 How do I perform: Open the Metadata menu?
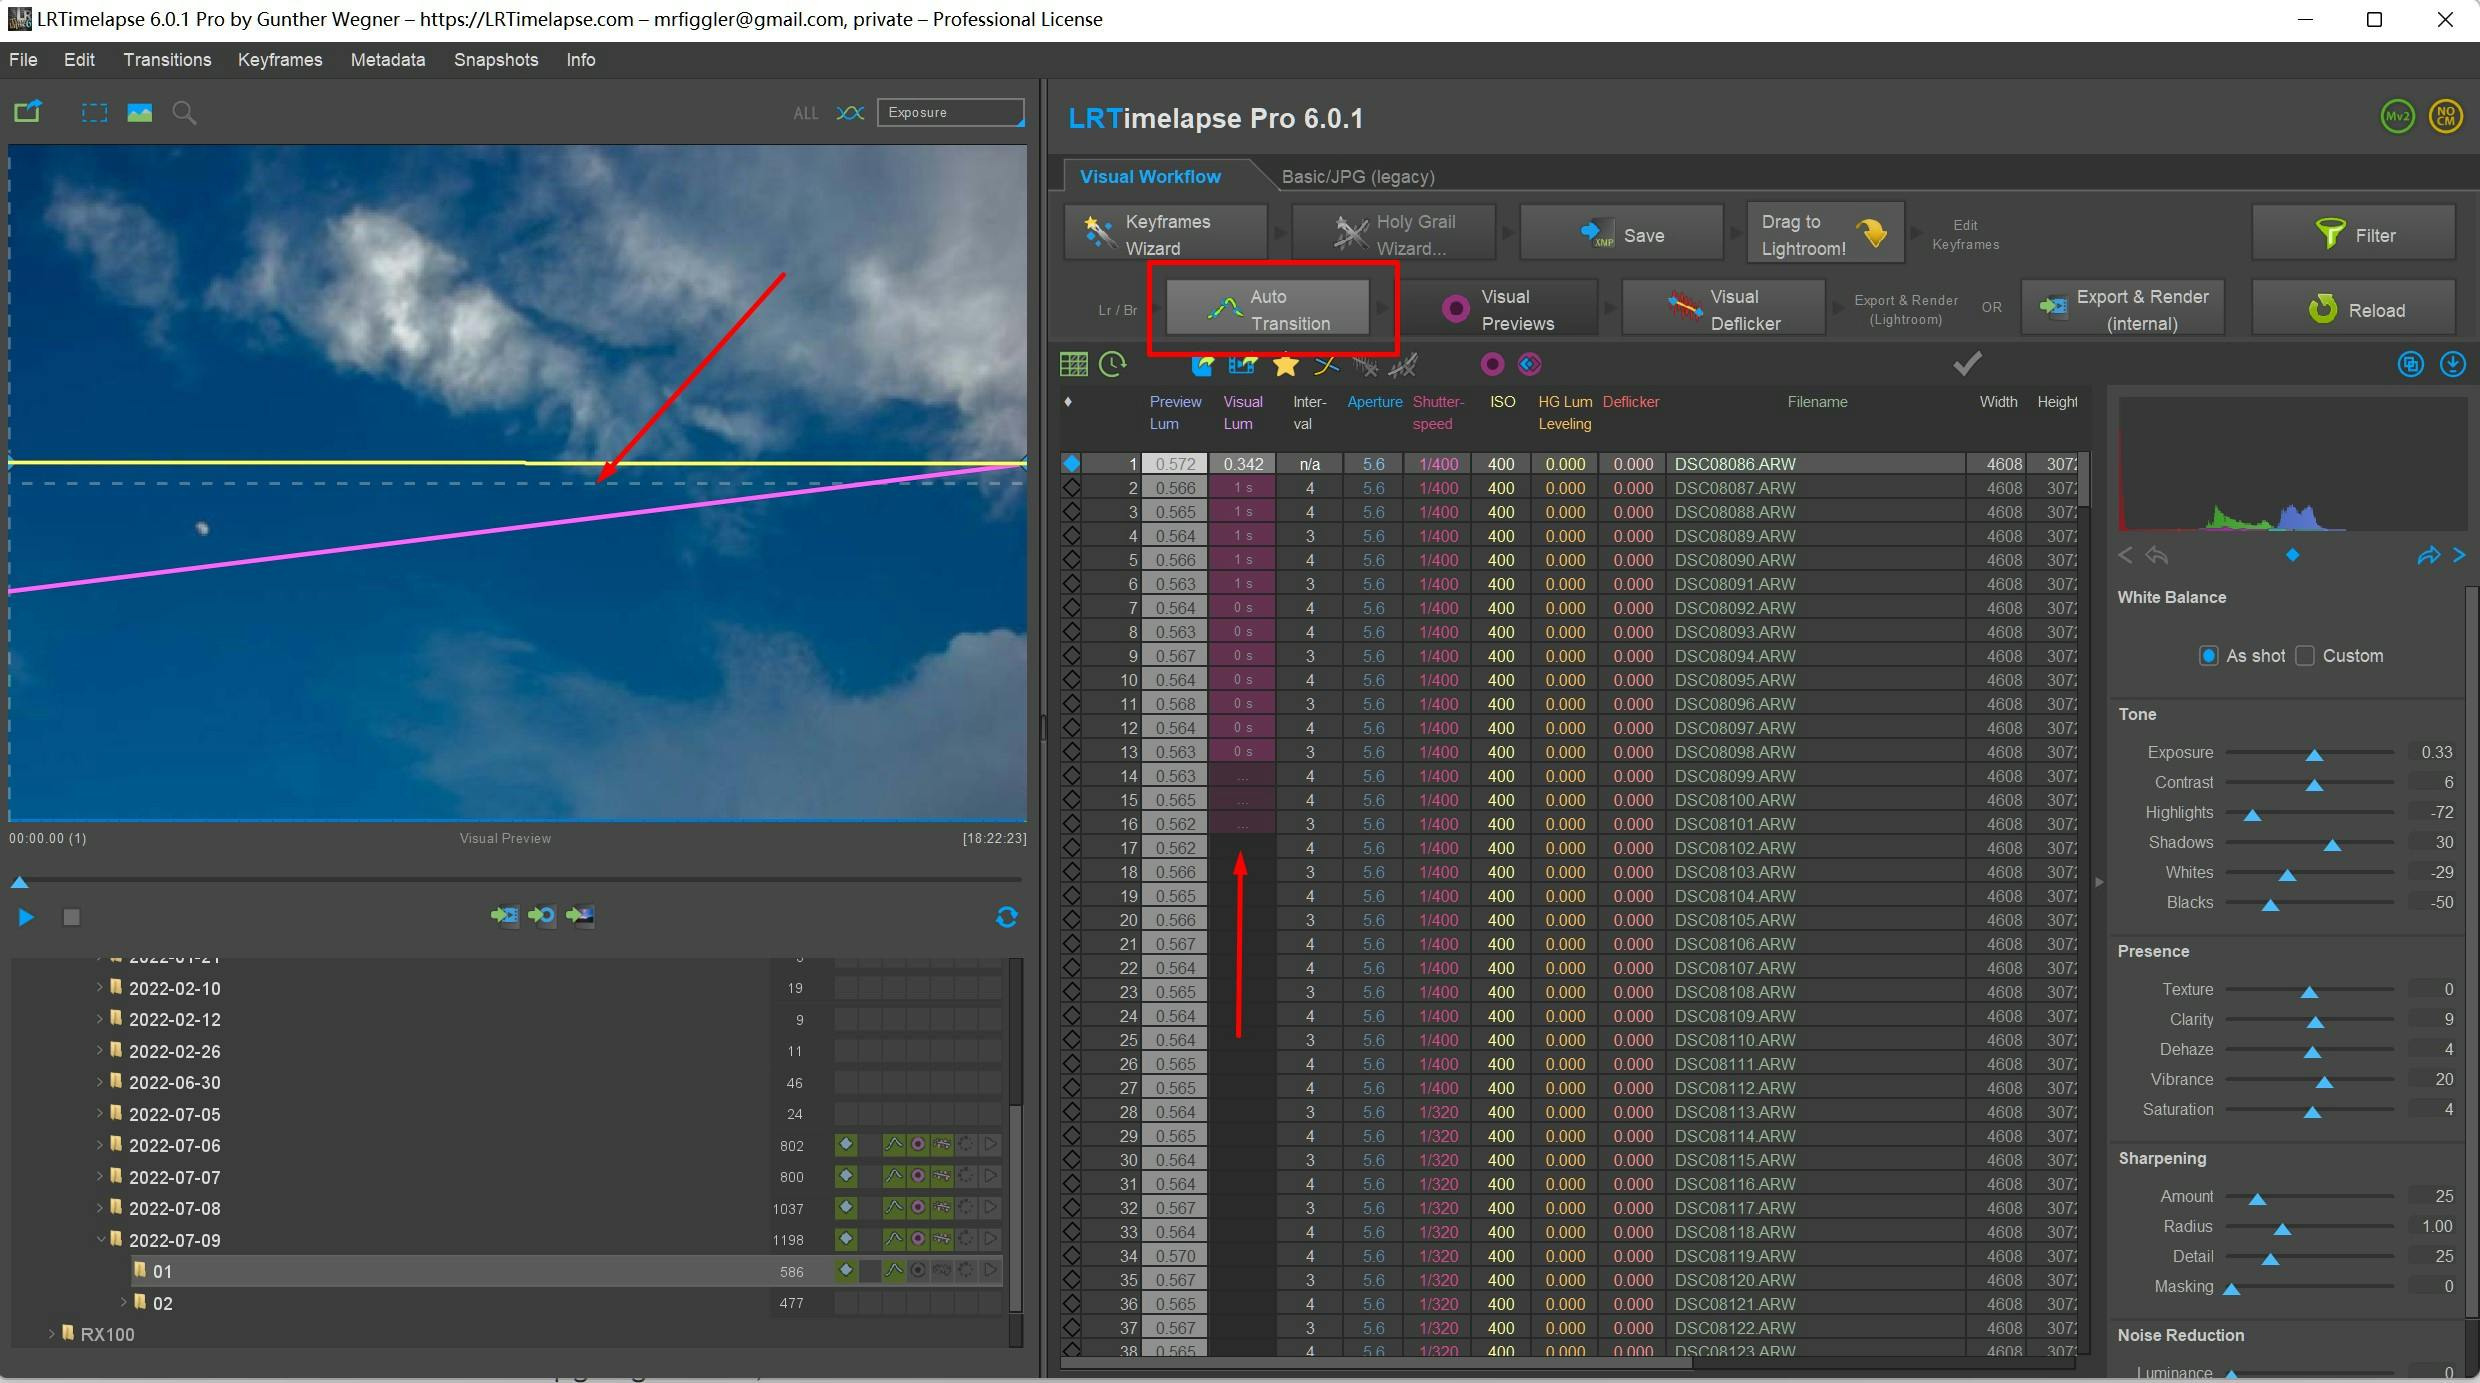click(x=388, y=60)
